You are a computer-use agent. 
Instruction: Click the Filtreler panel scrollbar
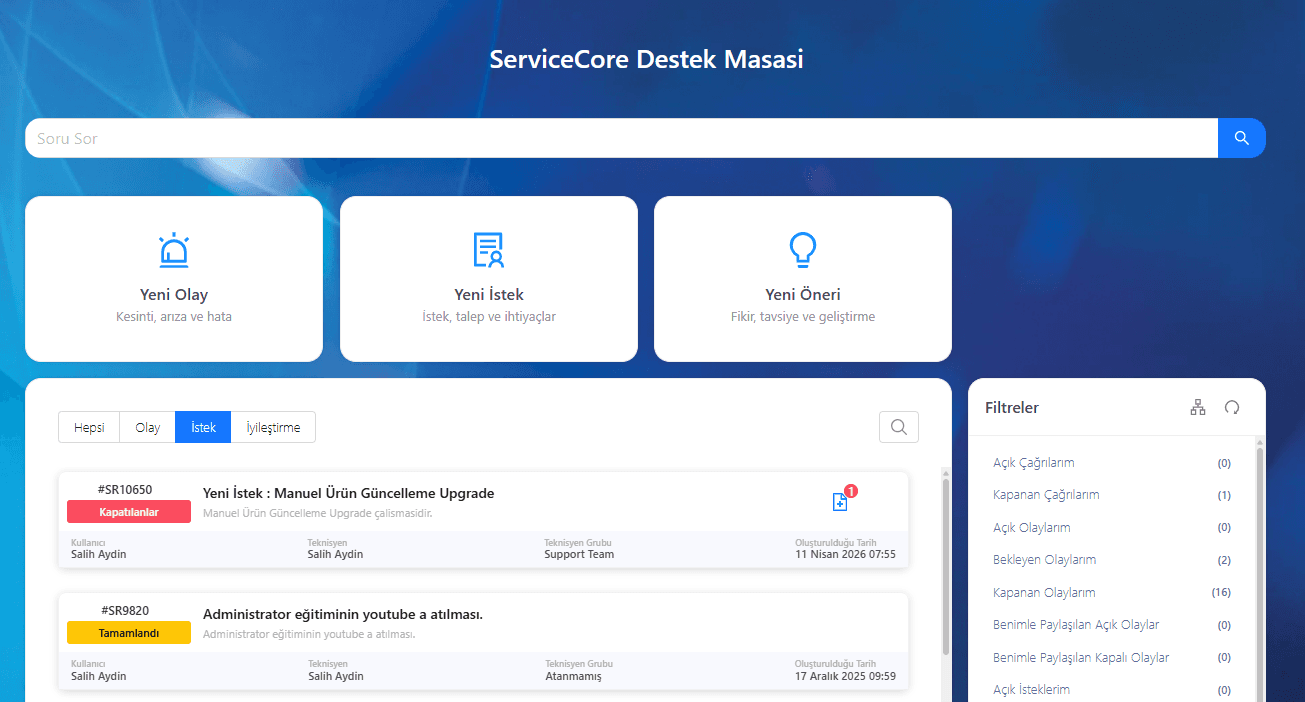(x=1260, y=575)
